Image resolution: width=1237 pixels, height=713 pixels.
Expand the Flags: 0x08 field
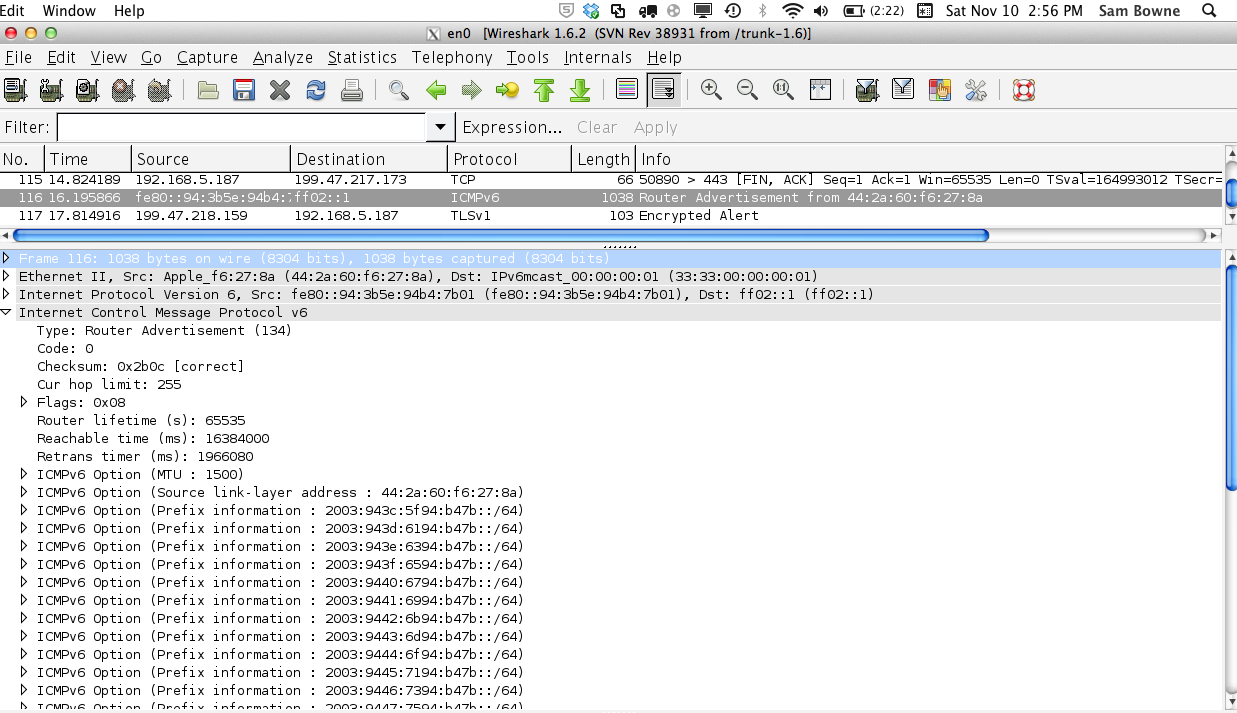coord(25,402)
